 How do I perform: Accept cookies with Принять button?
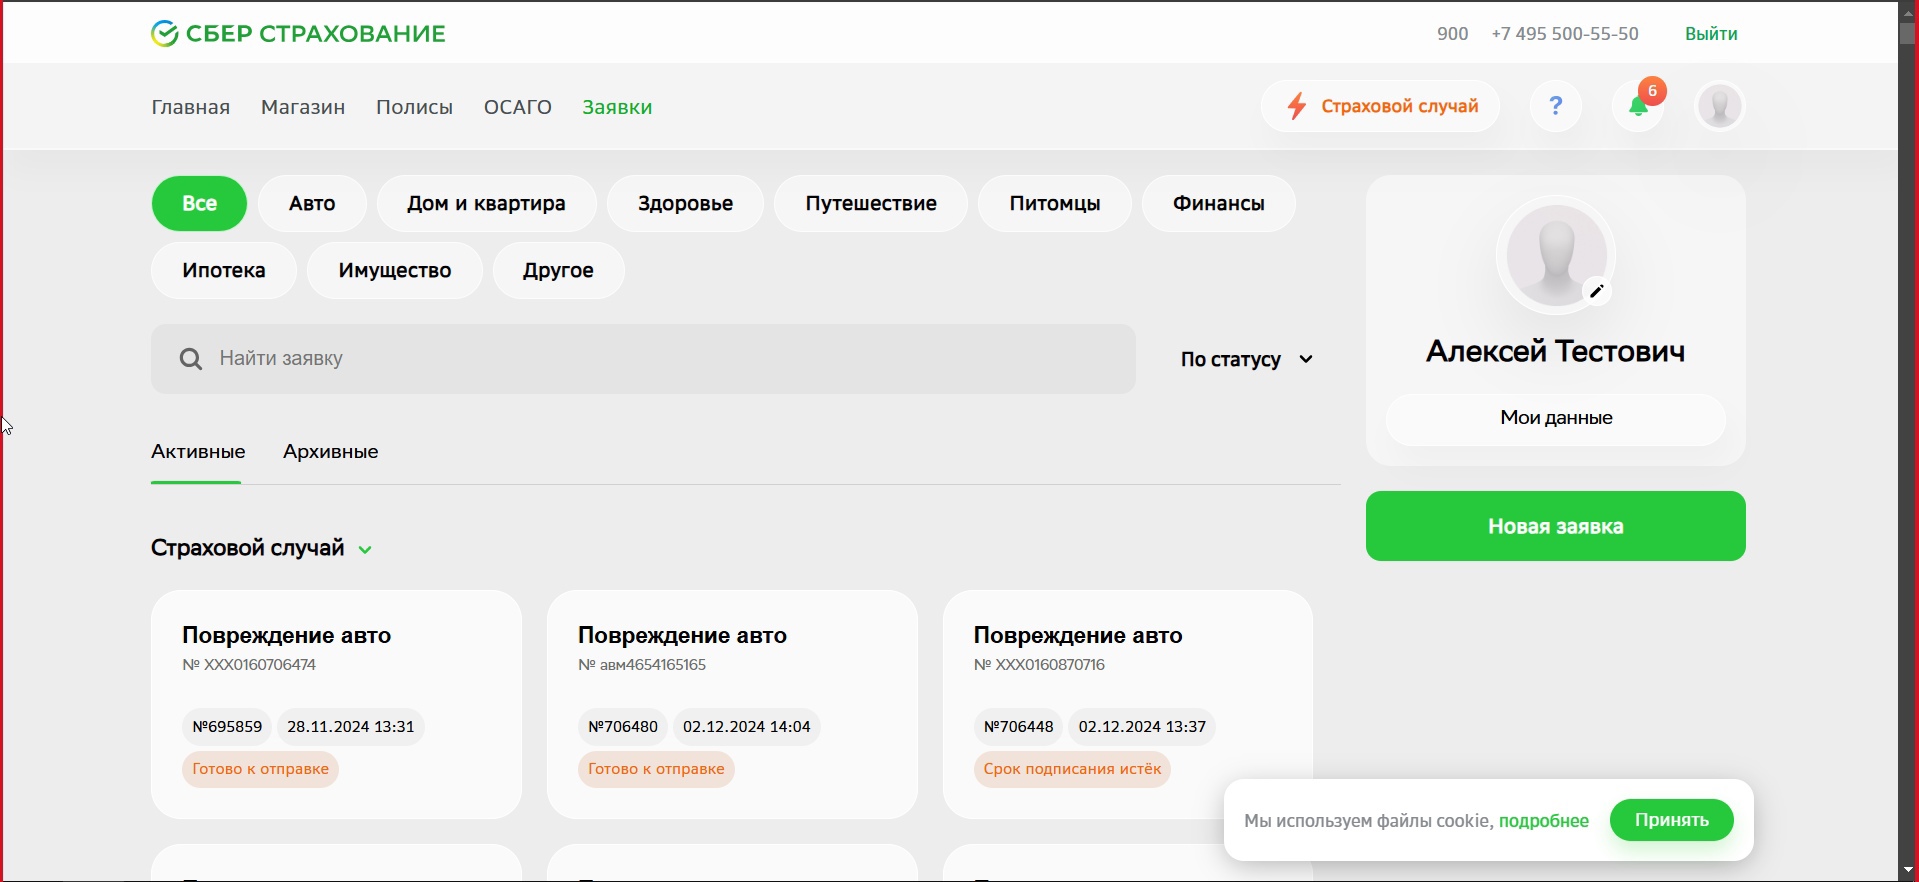pyautogui.click(x=1672, y=821)
